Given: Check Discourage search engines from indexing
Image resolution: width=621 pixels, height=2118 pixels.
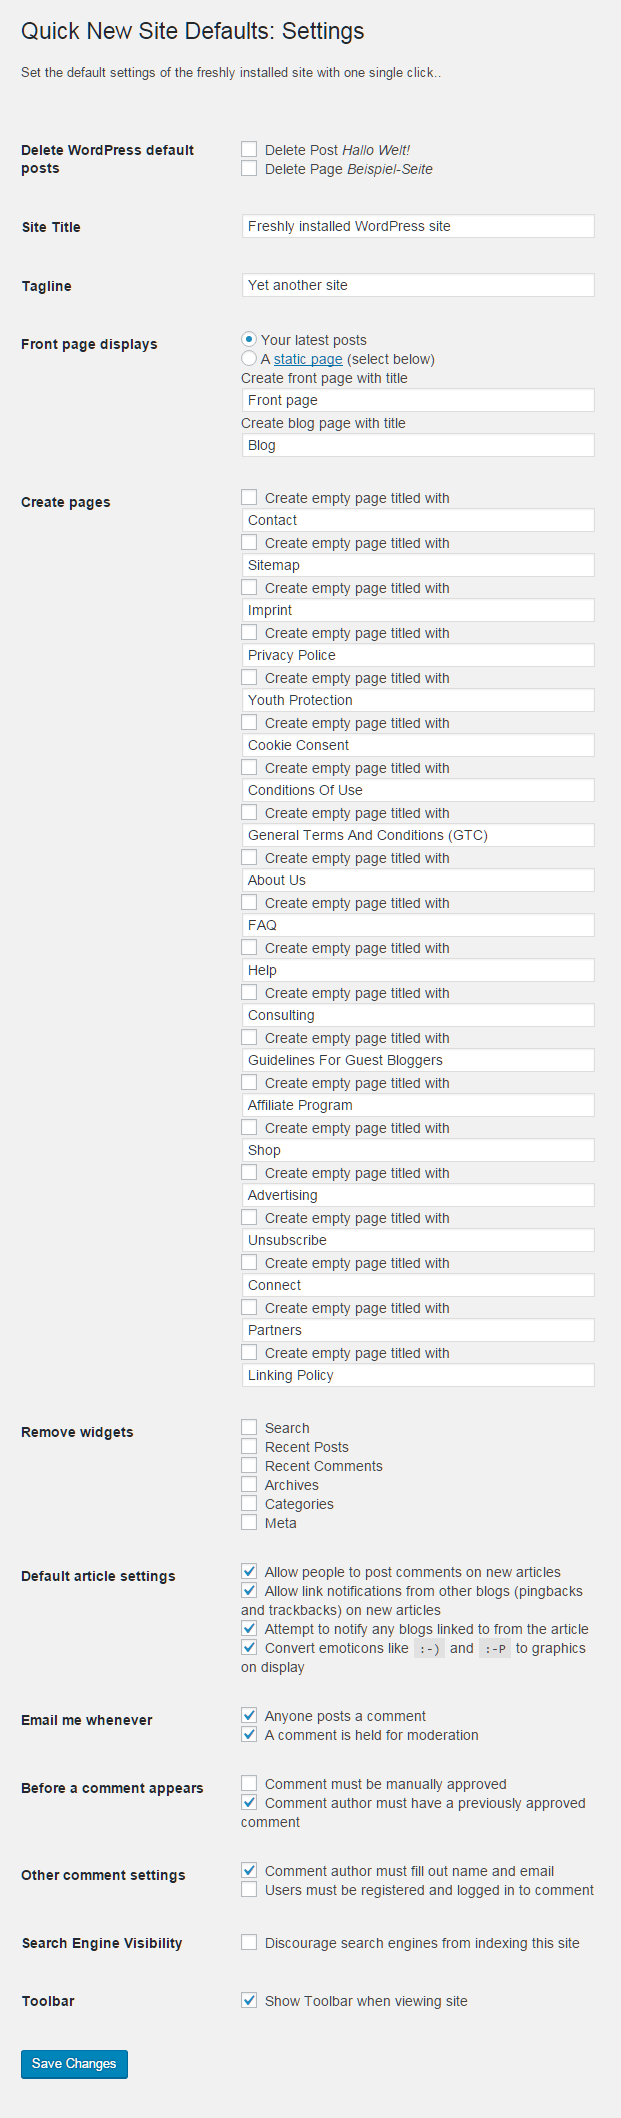Looking at the screenshot, I should tap(249, 1942).
